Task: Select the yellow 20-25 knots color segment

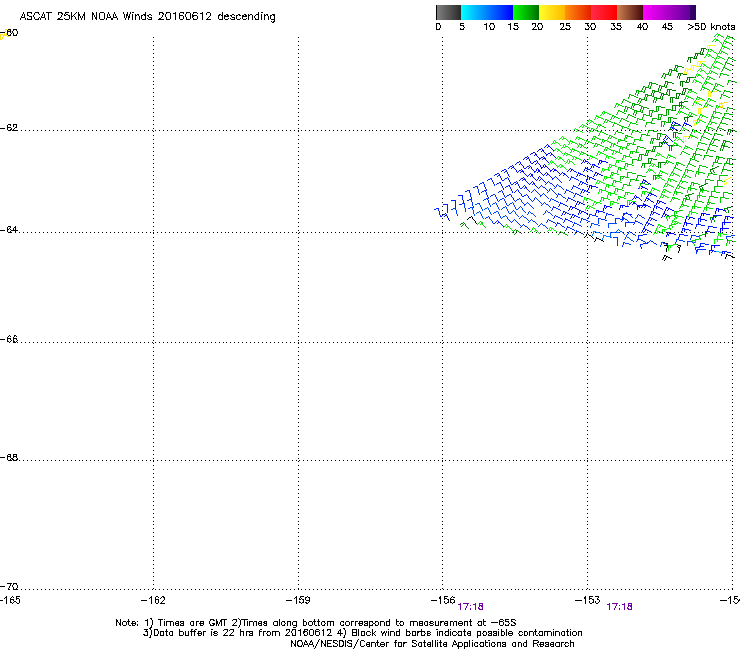Action: pos(552,12)
